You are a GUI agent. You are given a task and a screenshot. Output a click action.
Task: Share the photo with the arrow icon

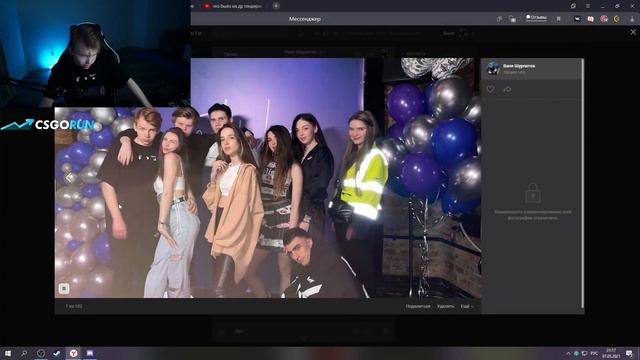coord(507,89)
